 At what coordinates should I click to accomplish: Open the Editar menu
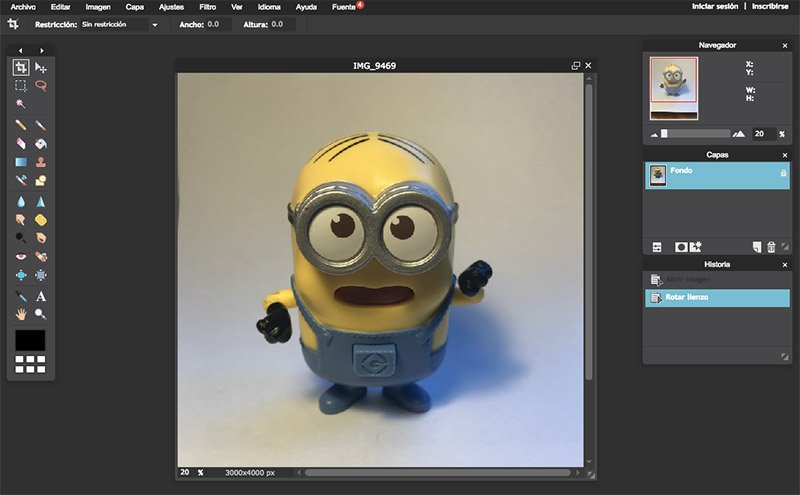point(60,7)
